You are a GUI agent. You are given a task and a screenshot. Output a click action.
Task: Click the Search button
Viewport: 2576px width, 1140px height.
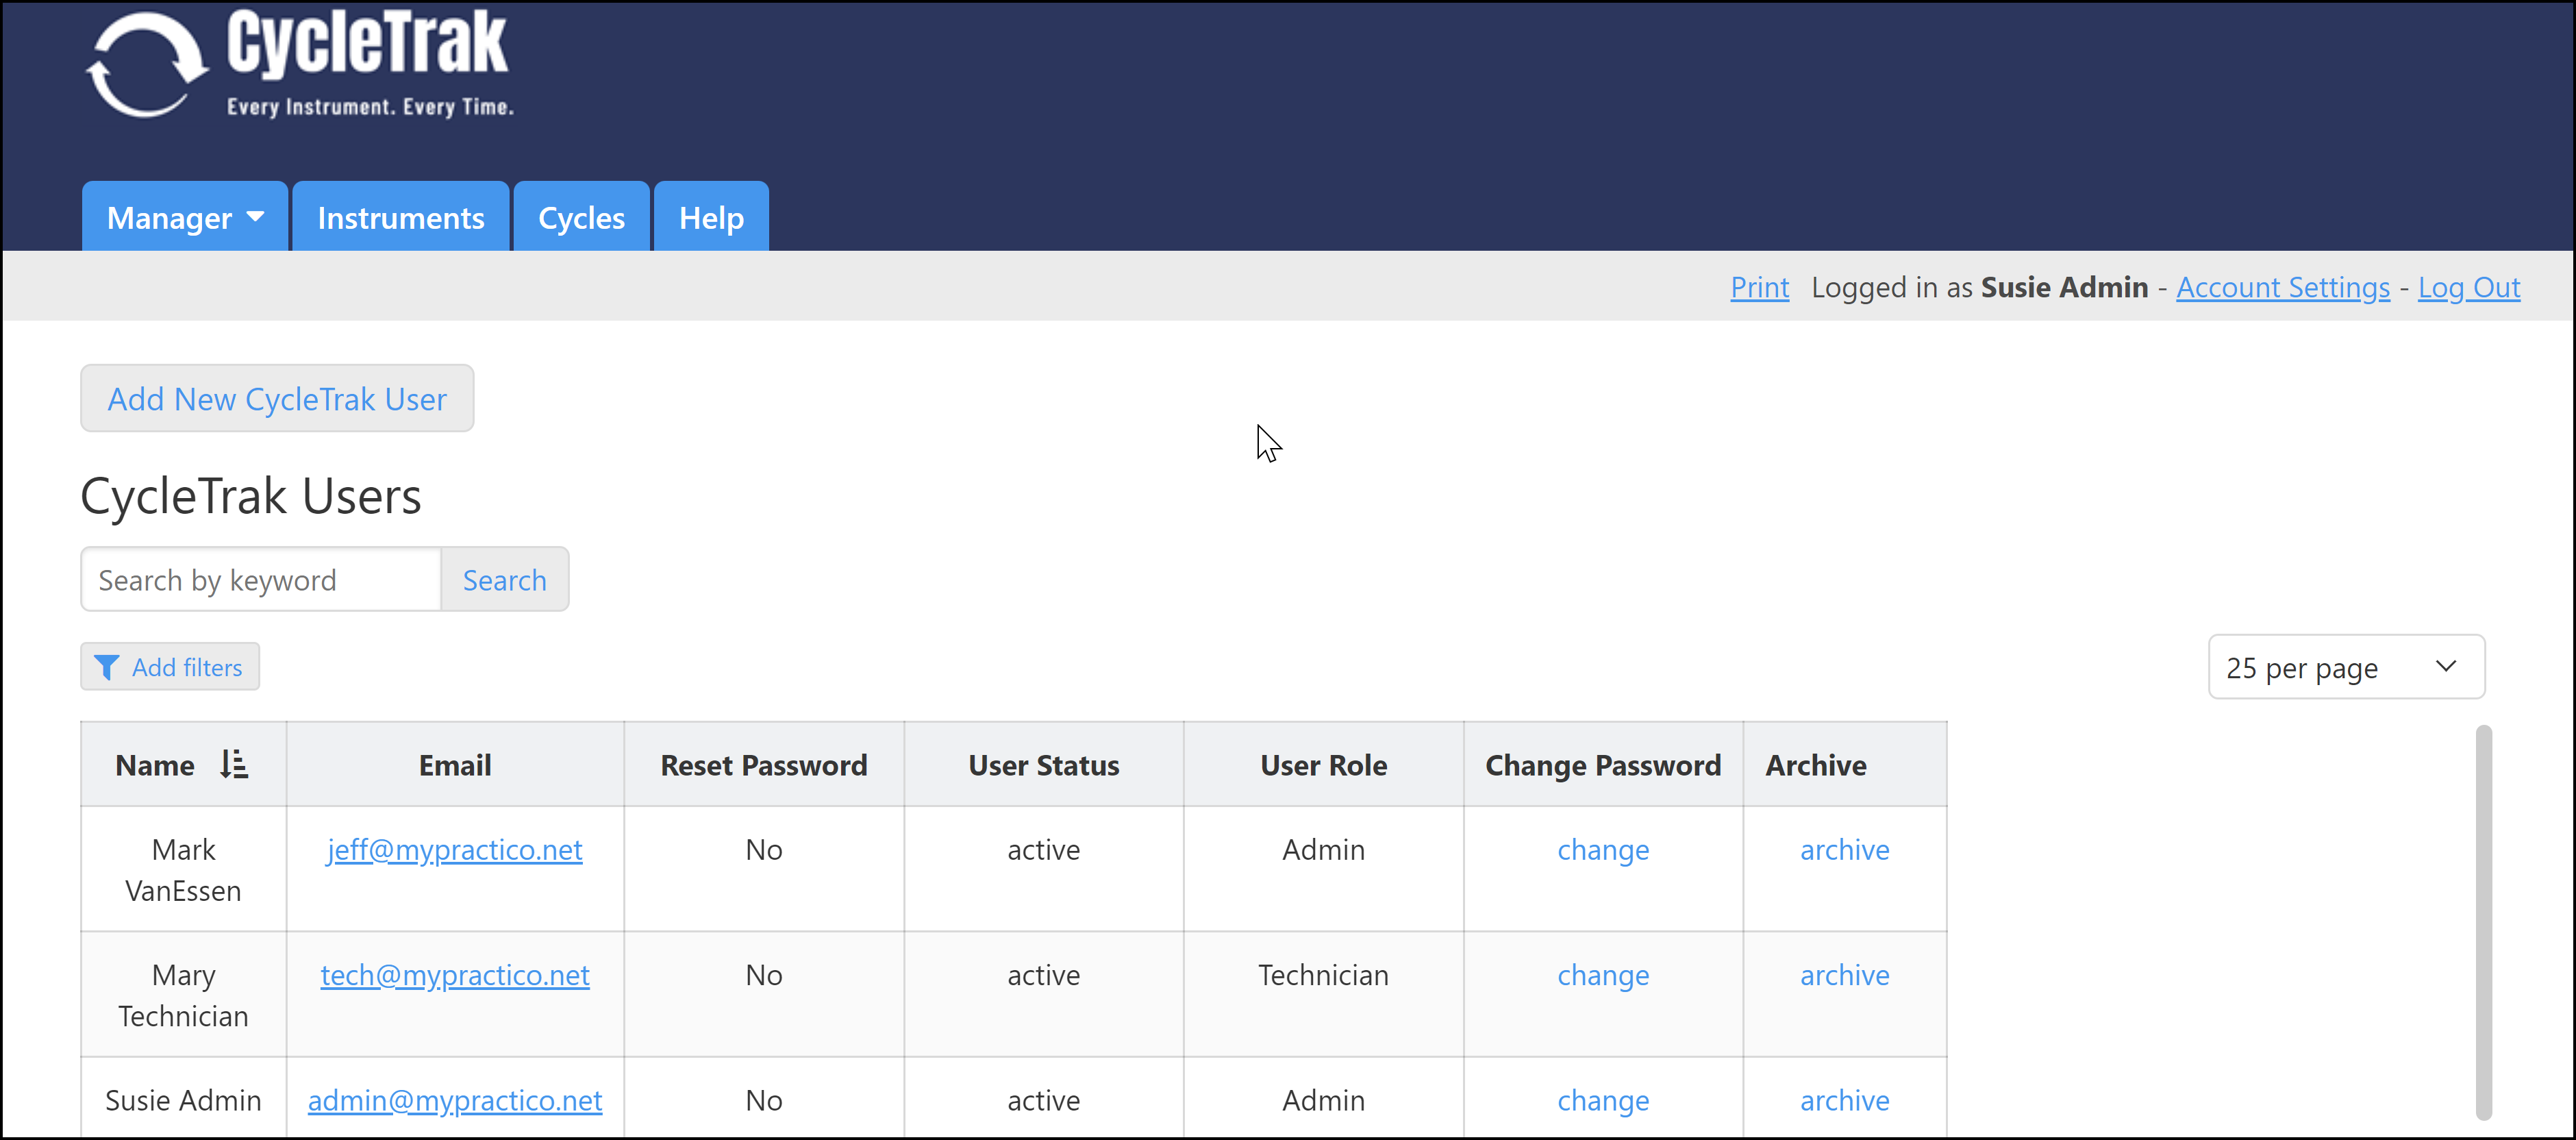coord(504,580)
